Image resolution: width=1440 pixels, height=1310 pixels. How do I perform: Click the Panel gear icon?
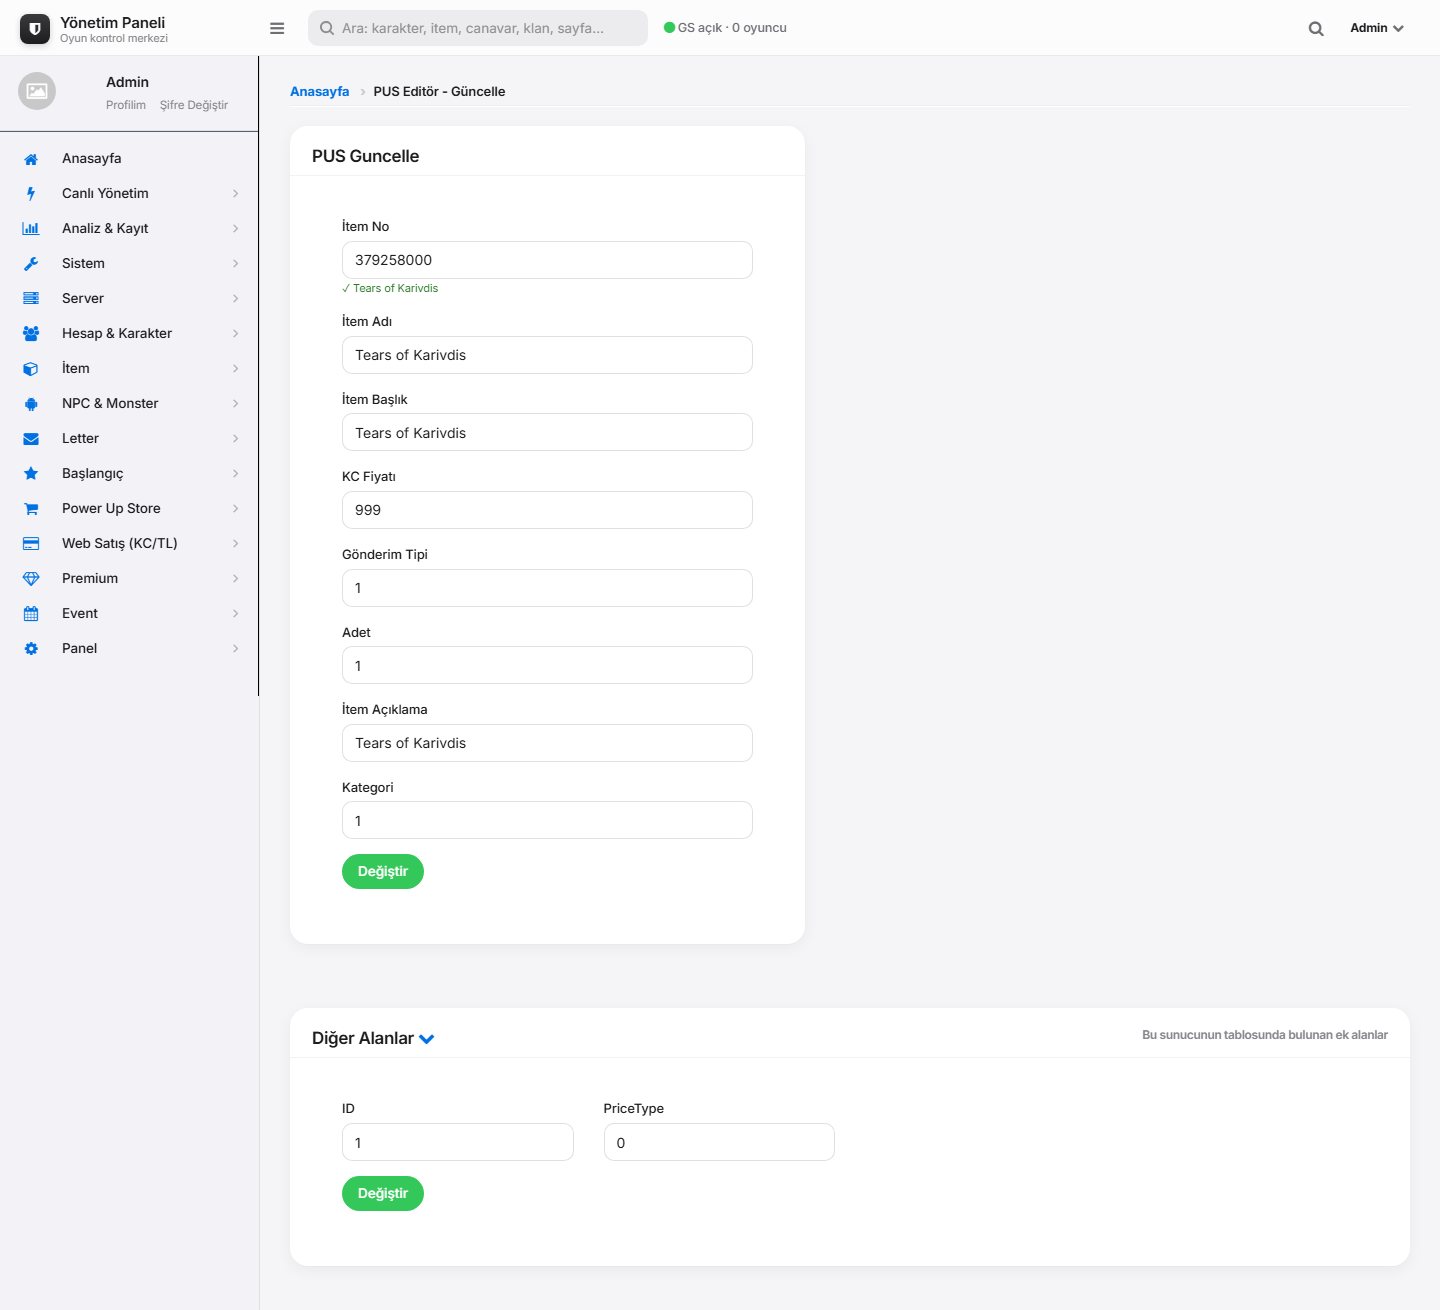(x=31, y=649)
